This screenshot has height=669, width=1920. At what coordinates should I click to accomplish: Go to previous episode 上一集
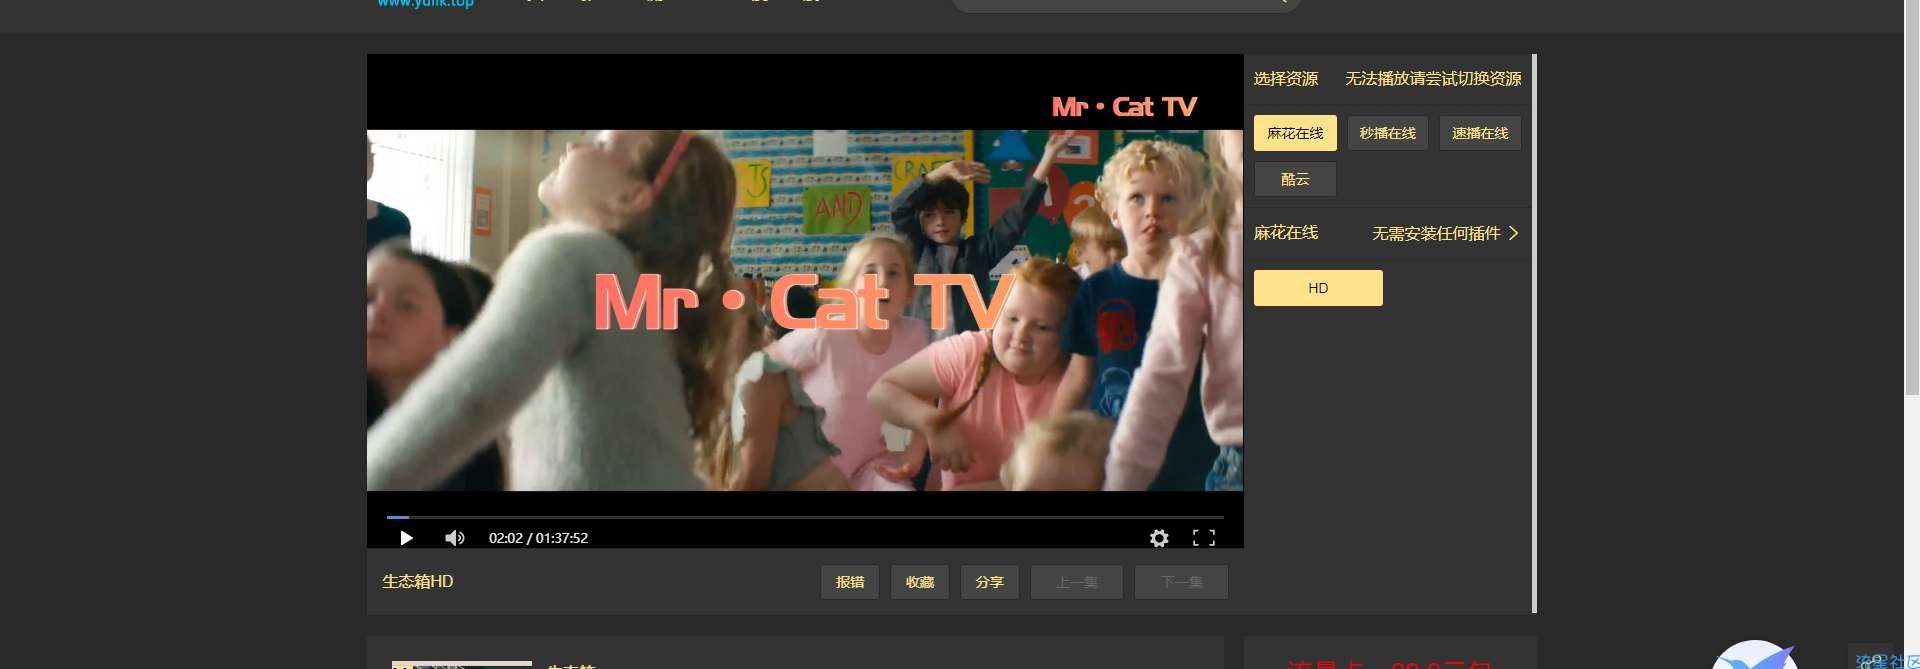[1077, 582]
